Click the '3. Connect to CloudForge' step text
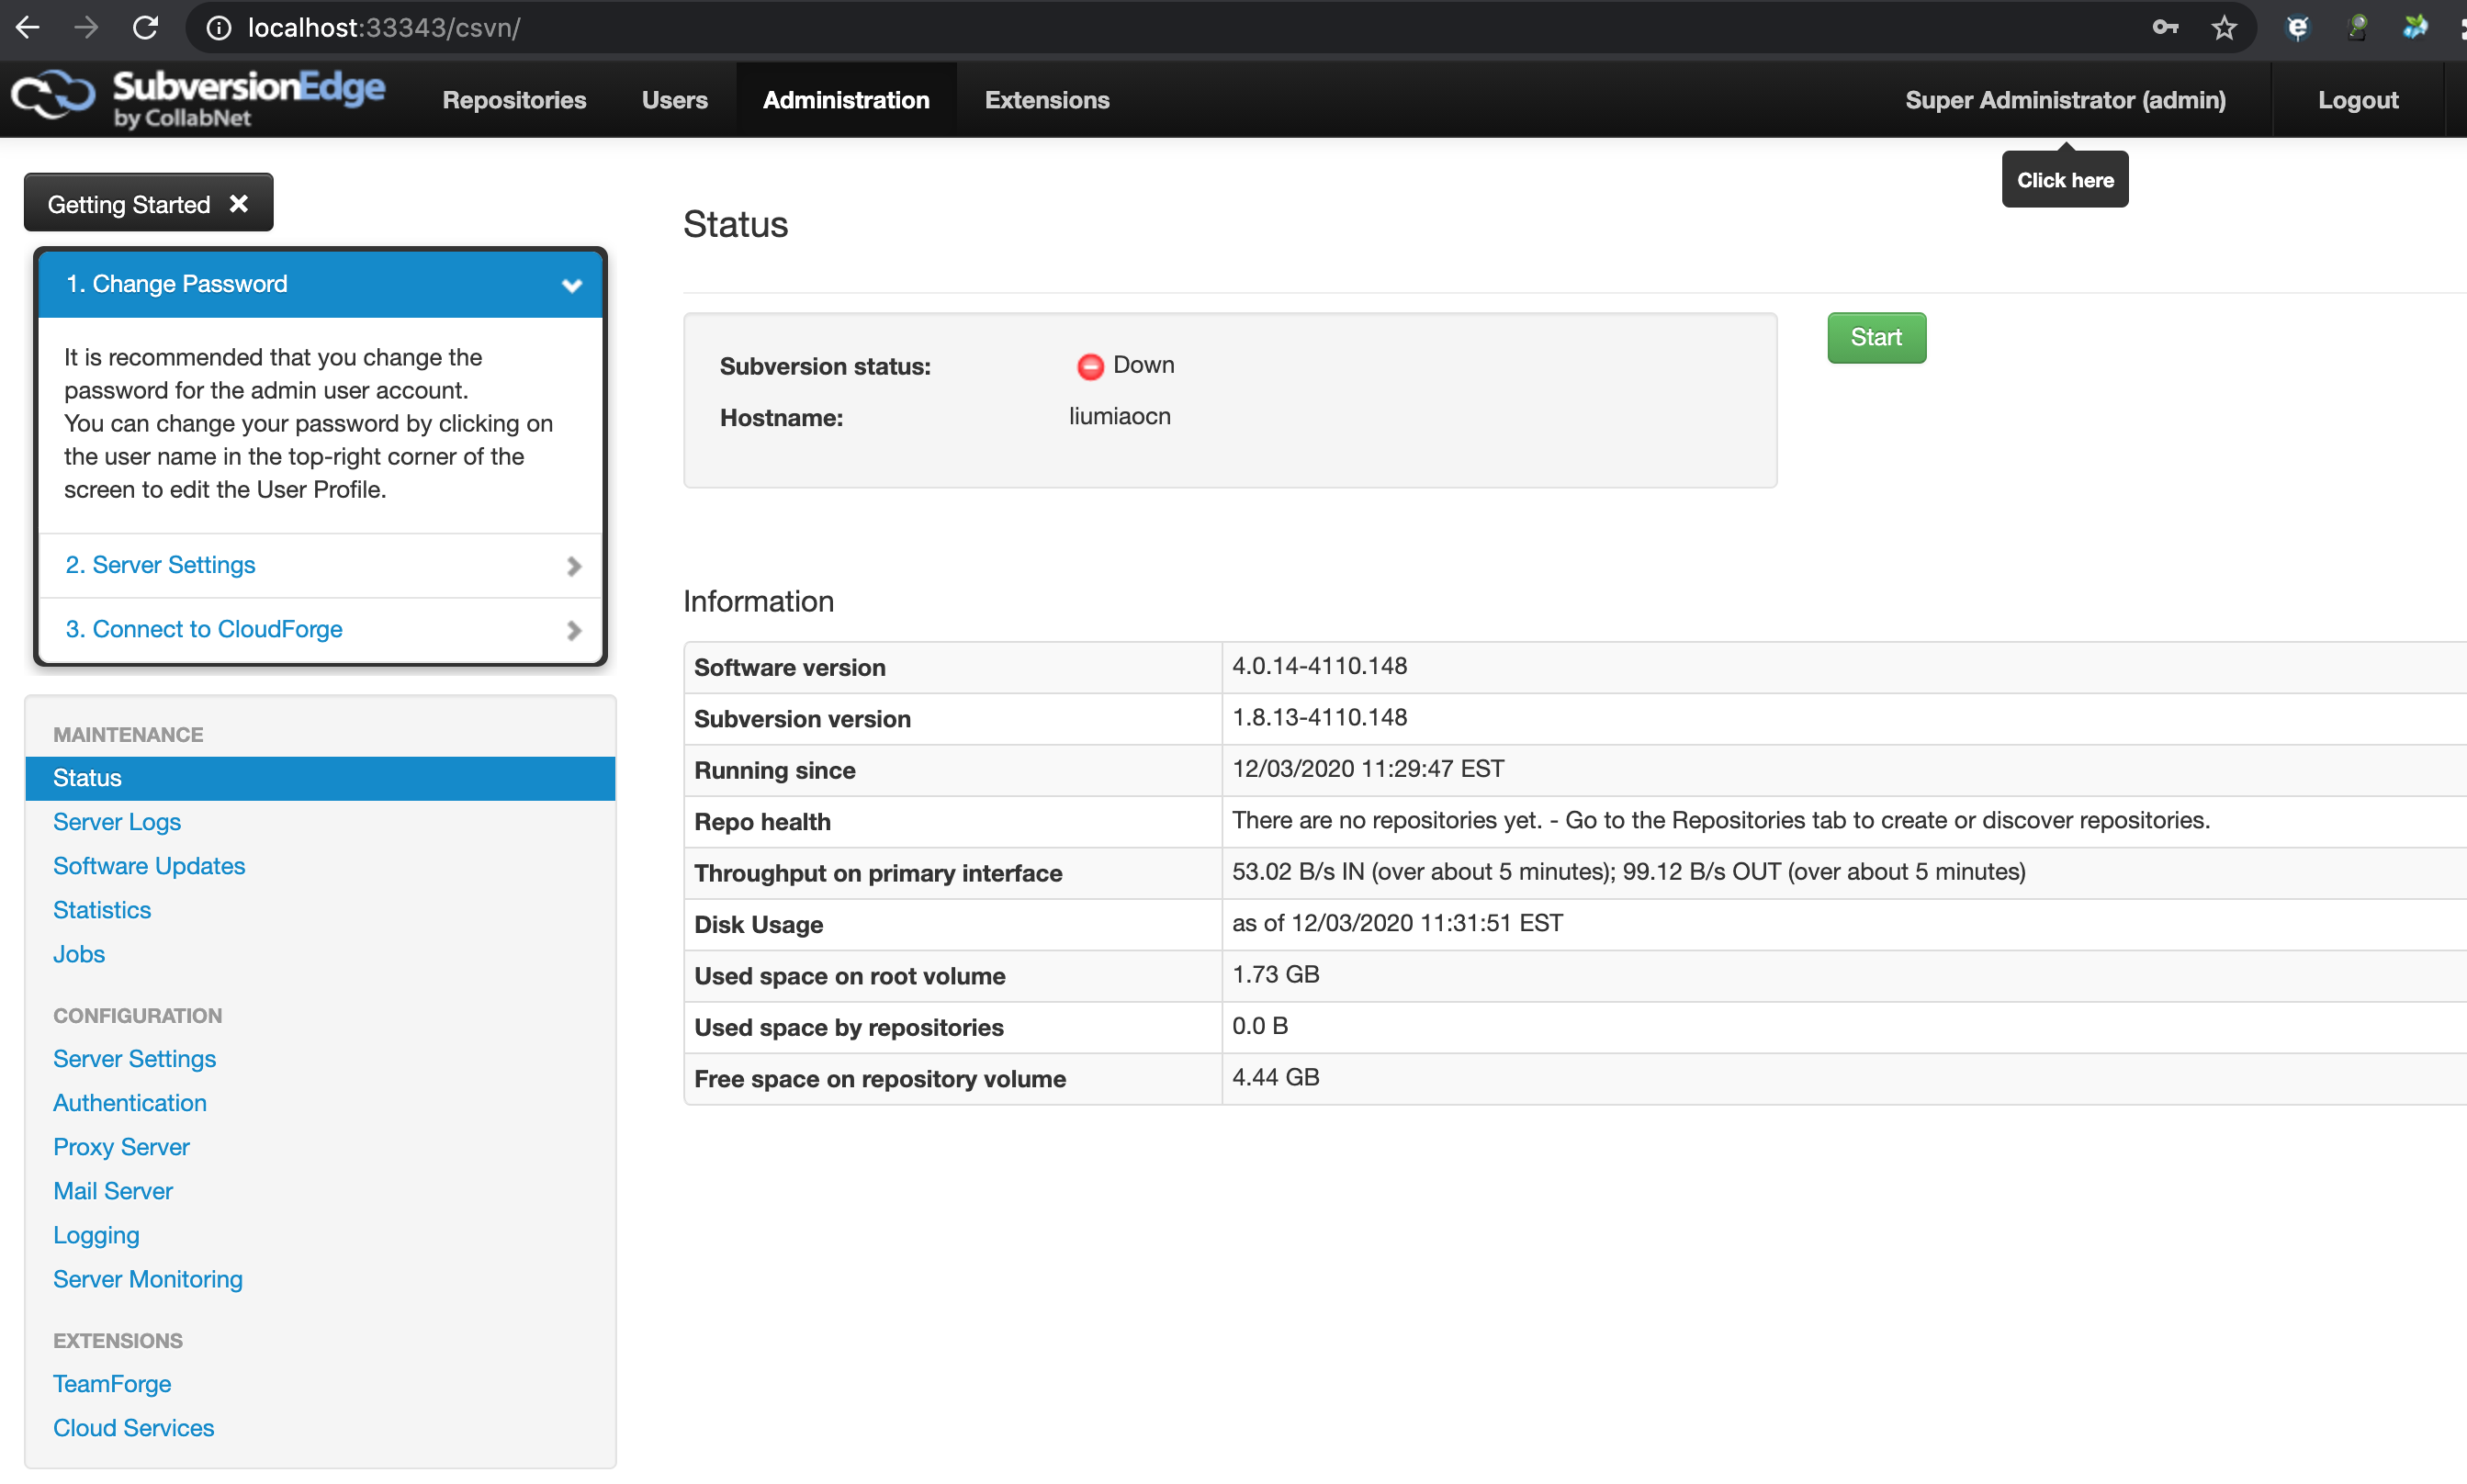The image size is (2467, 1484). pyautogui.click(x=204, y=629)
